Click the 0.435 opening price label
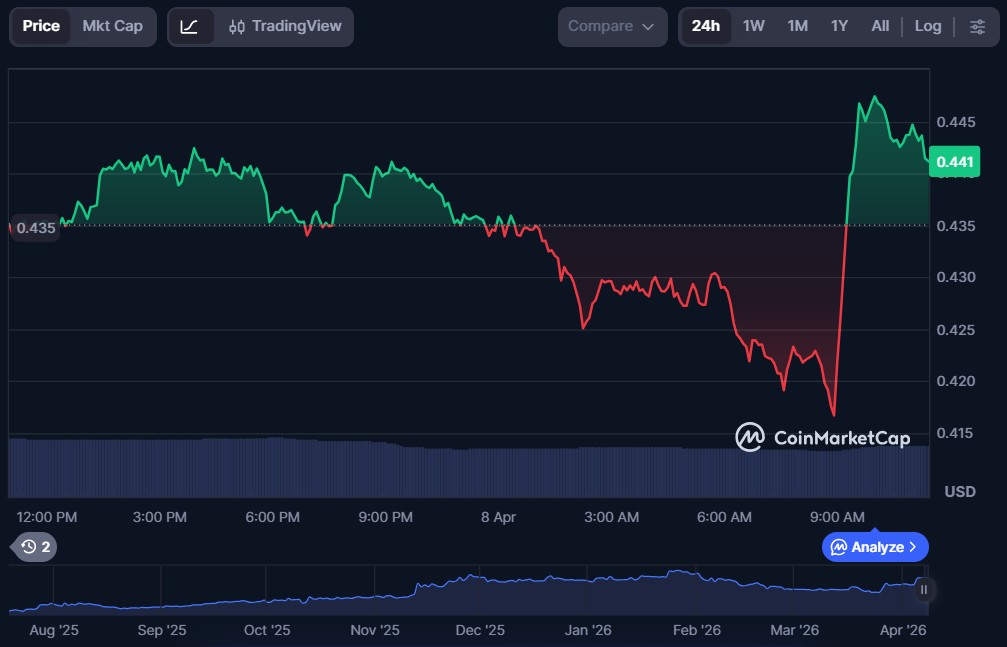The height and width of the screenshot is (647, 1007). [x=36, y=227]
